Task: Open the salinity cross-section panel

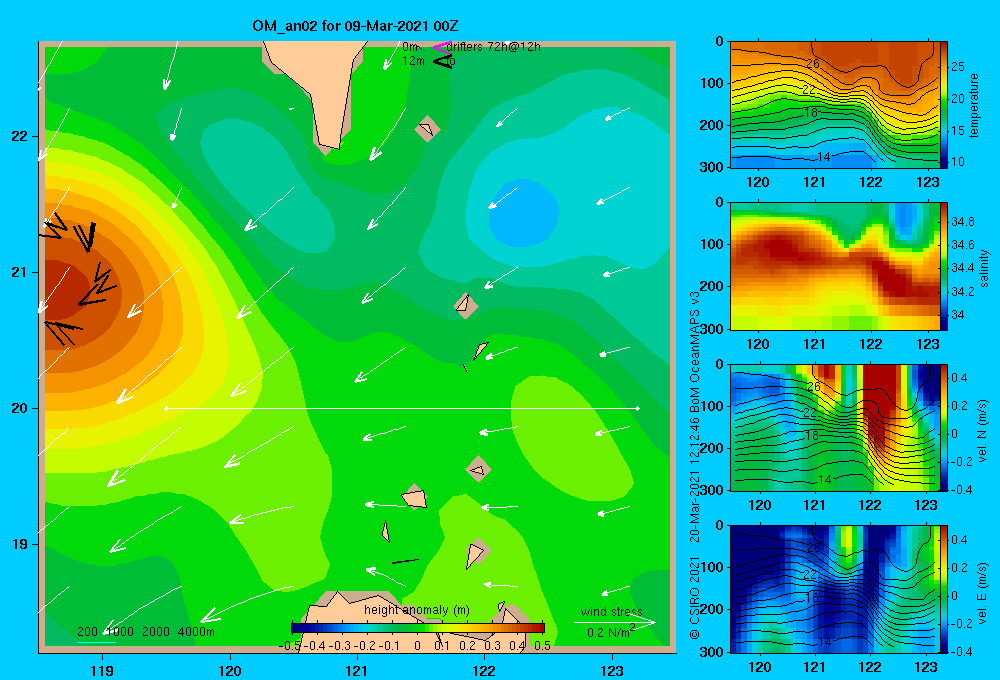Action: click(x=834, y=266)
